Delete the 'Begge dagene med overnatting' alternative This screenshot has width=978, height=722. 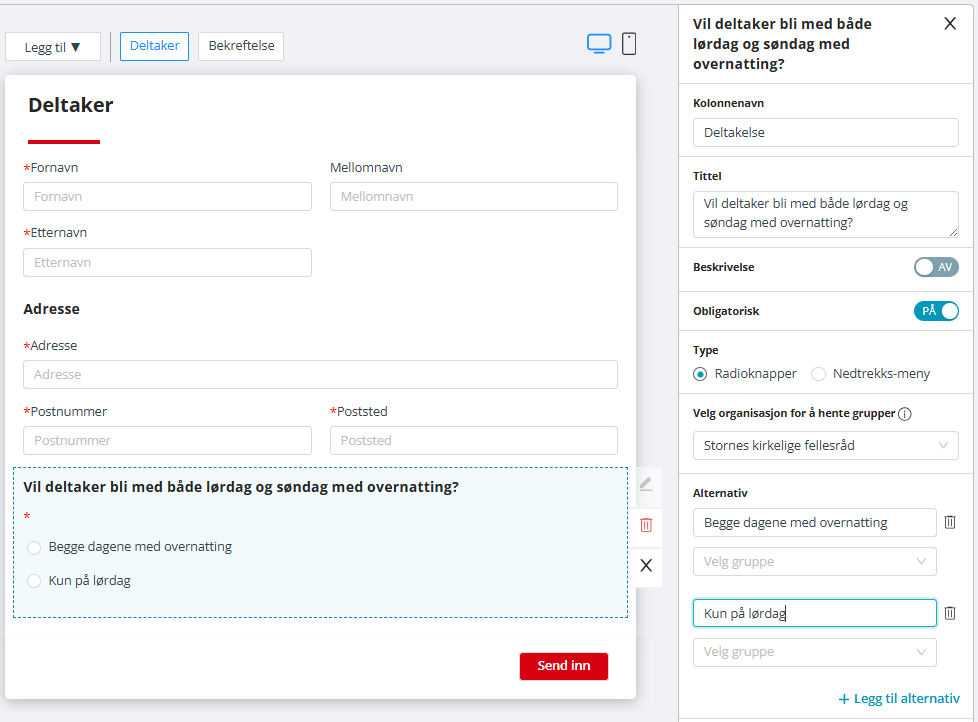(950, 522)
